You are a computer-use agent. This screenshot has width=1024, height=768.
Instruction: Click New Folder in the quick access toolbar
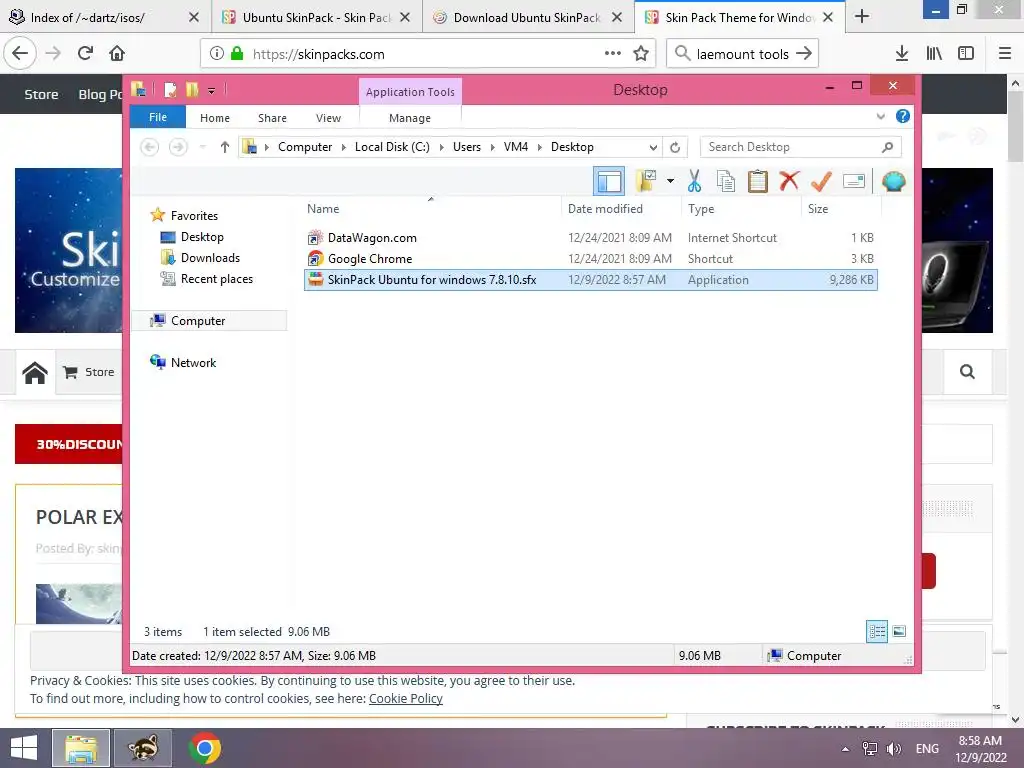pos(191,89)
